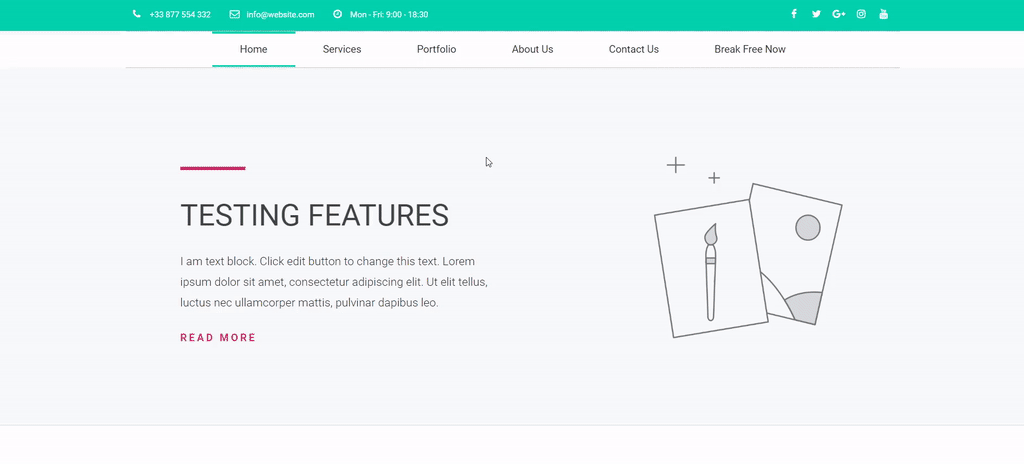Open the Instagram social link
1024x464 pixels.
pyautogui.click(x=861, y=14)
